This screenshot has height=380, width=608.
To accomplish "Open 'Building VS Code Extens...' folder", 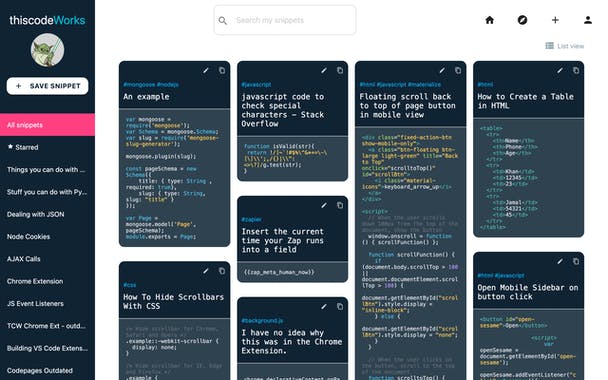I will pyautogui.click(x=47, y=348).
